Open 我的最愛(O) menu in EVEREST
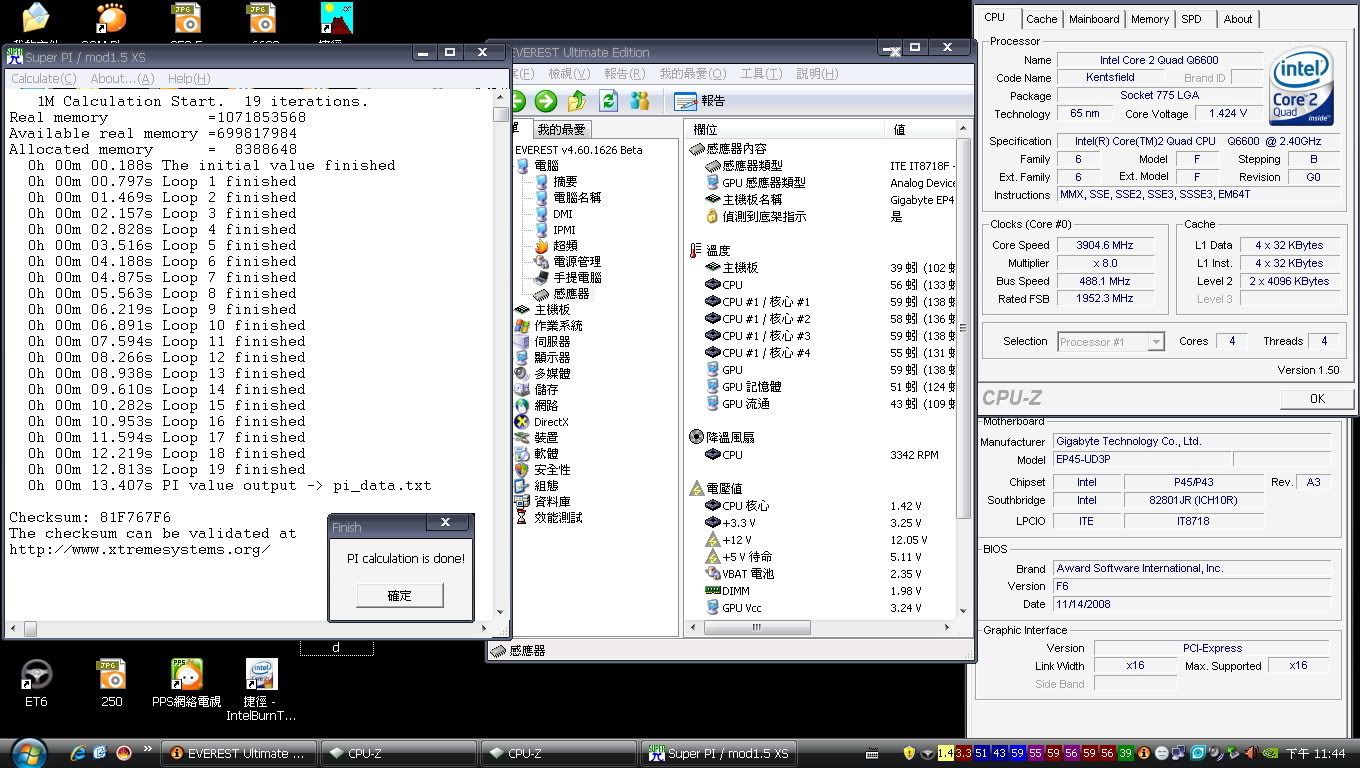1360x768 pixels. pyautogui.click(x=692, y=74)
